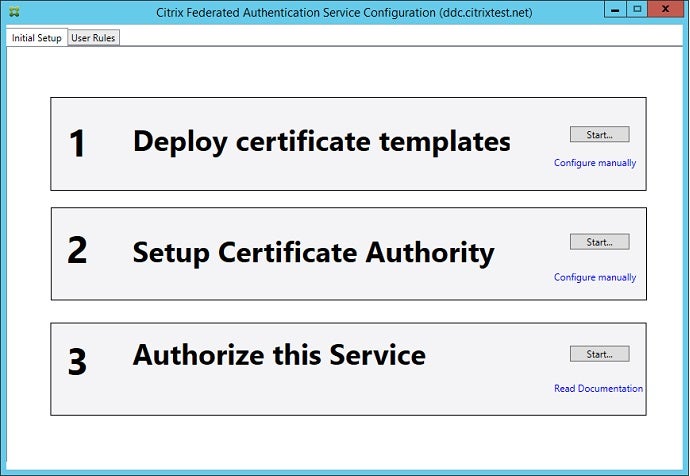Click the window title text ddc.citrixtest.net
The height and width of the screenshot is (476, 690).
(486, 12)
